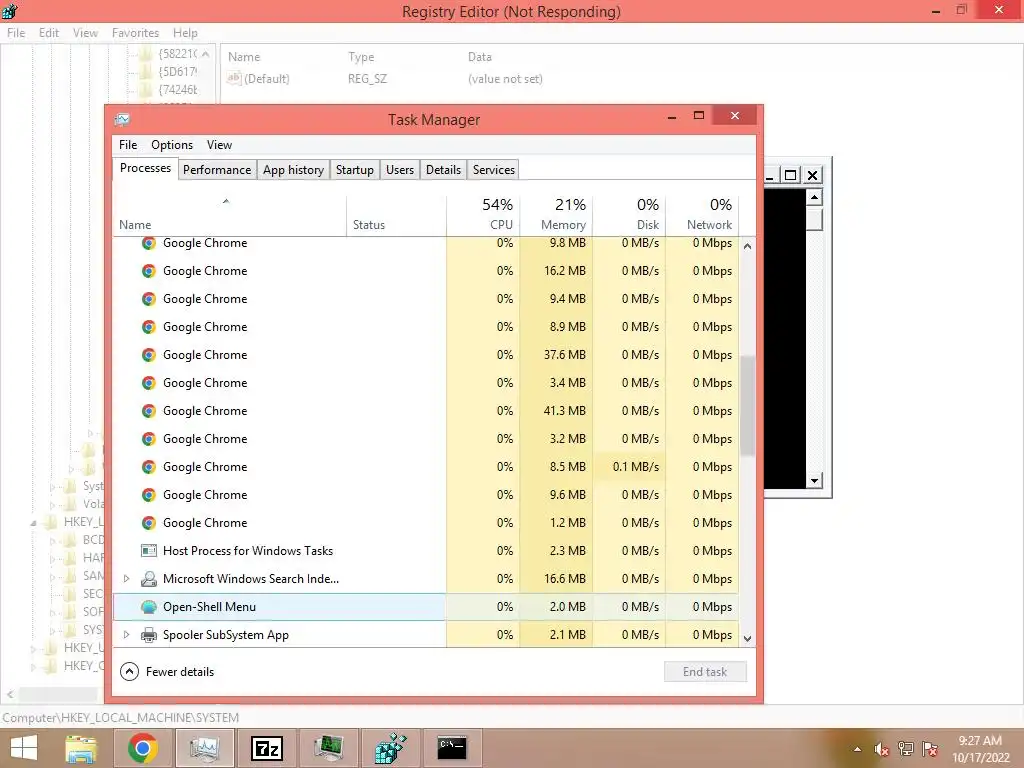1024x768 pixels.
Task: Click the Spooler SubSystem App printer icon
Action: 149,635
